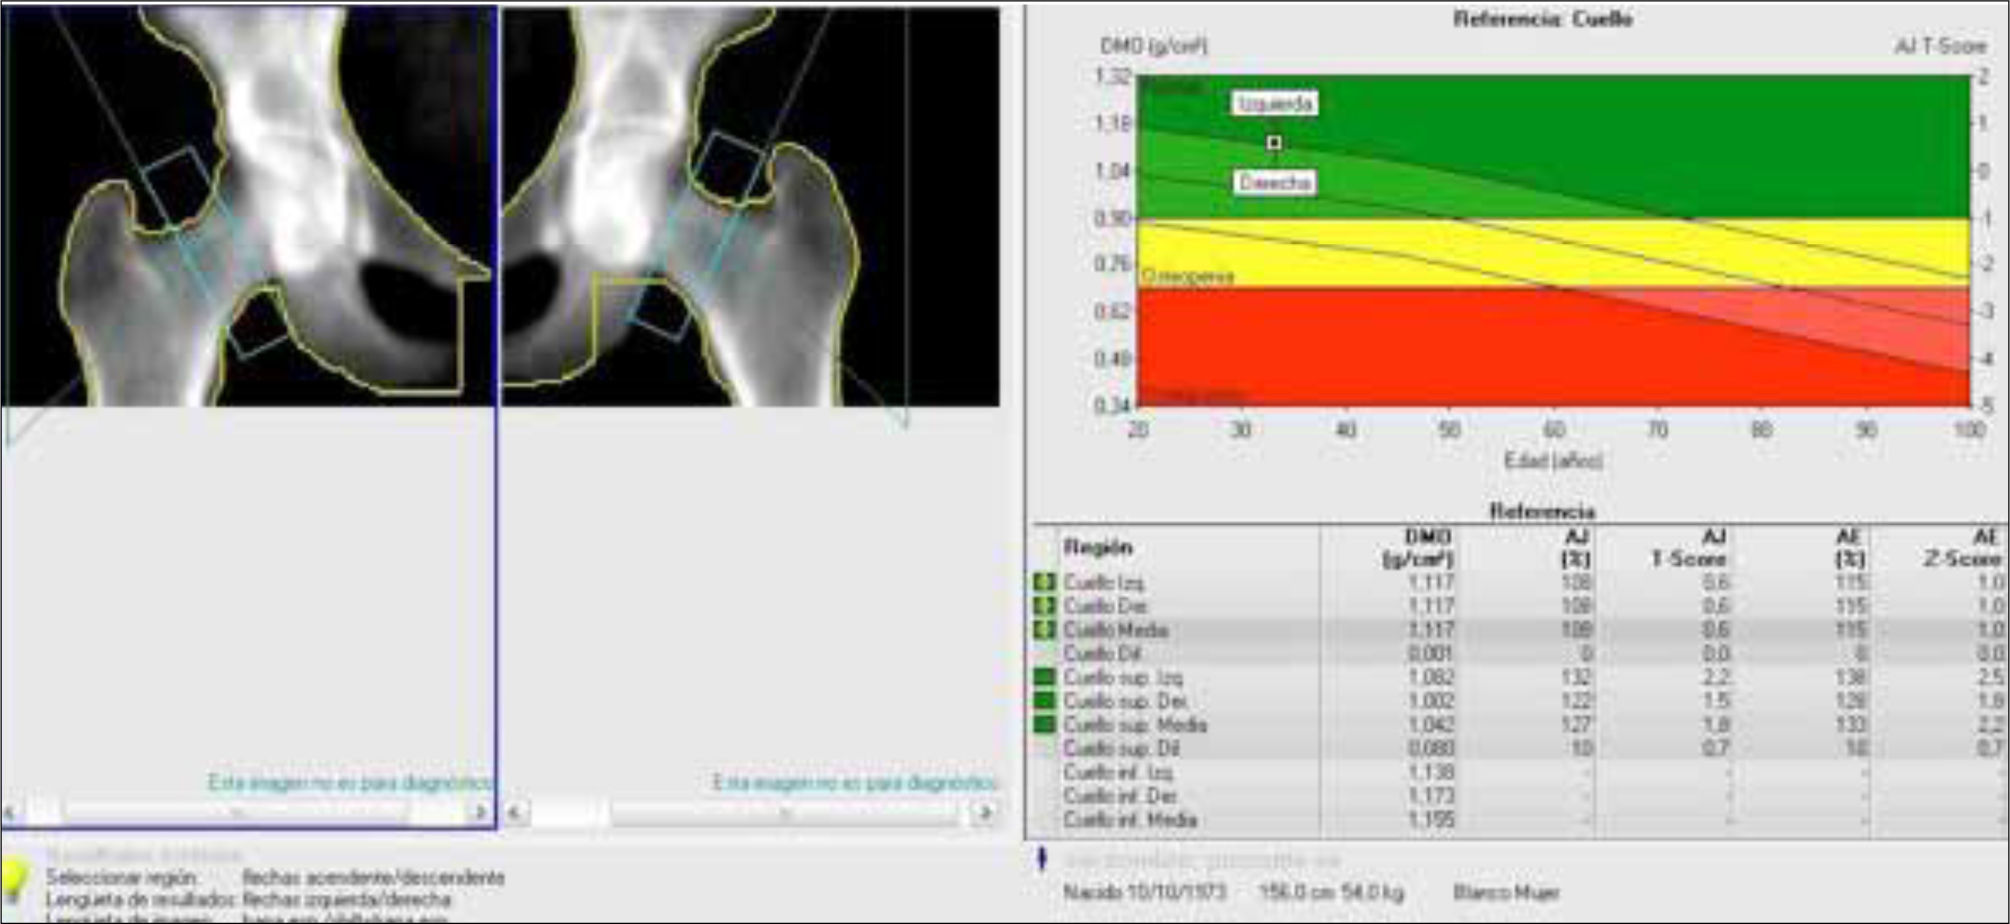Click left scroll arrow under left hip image
2010x924 pixels.
coord(12,813)
